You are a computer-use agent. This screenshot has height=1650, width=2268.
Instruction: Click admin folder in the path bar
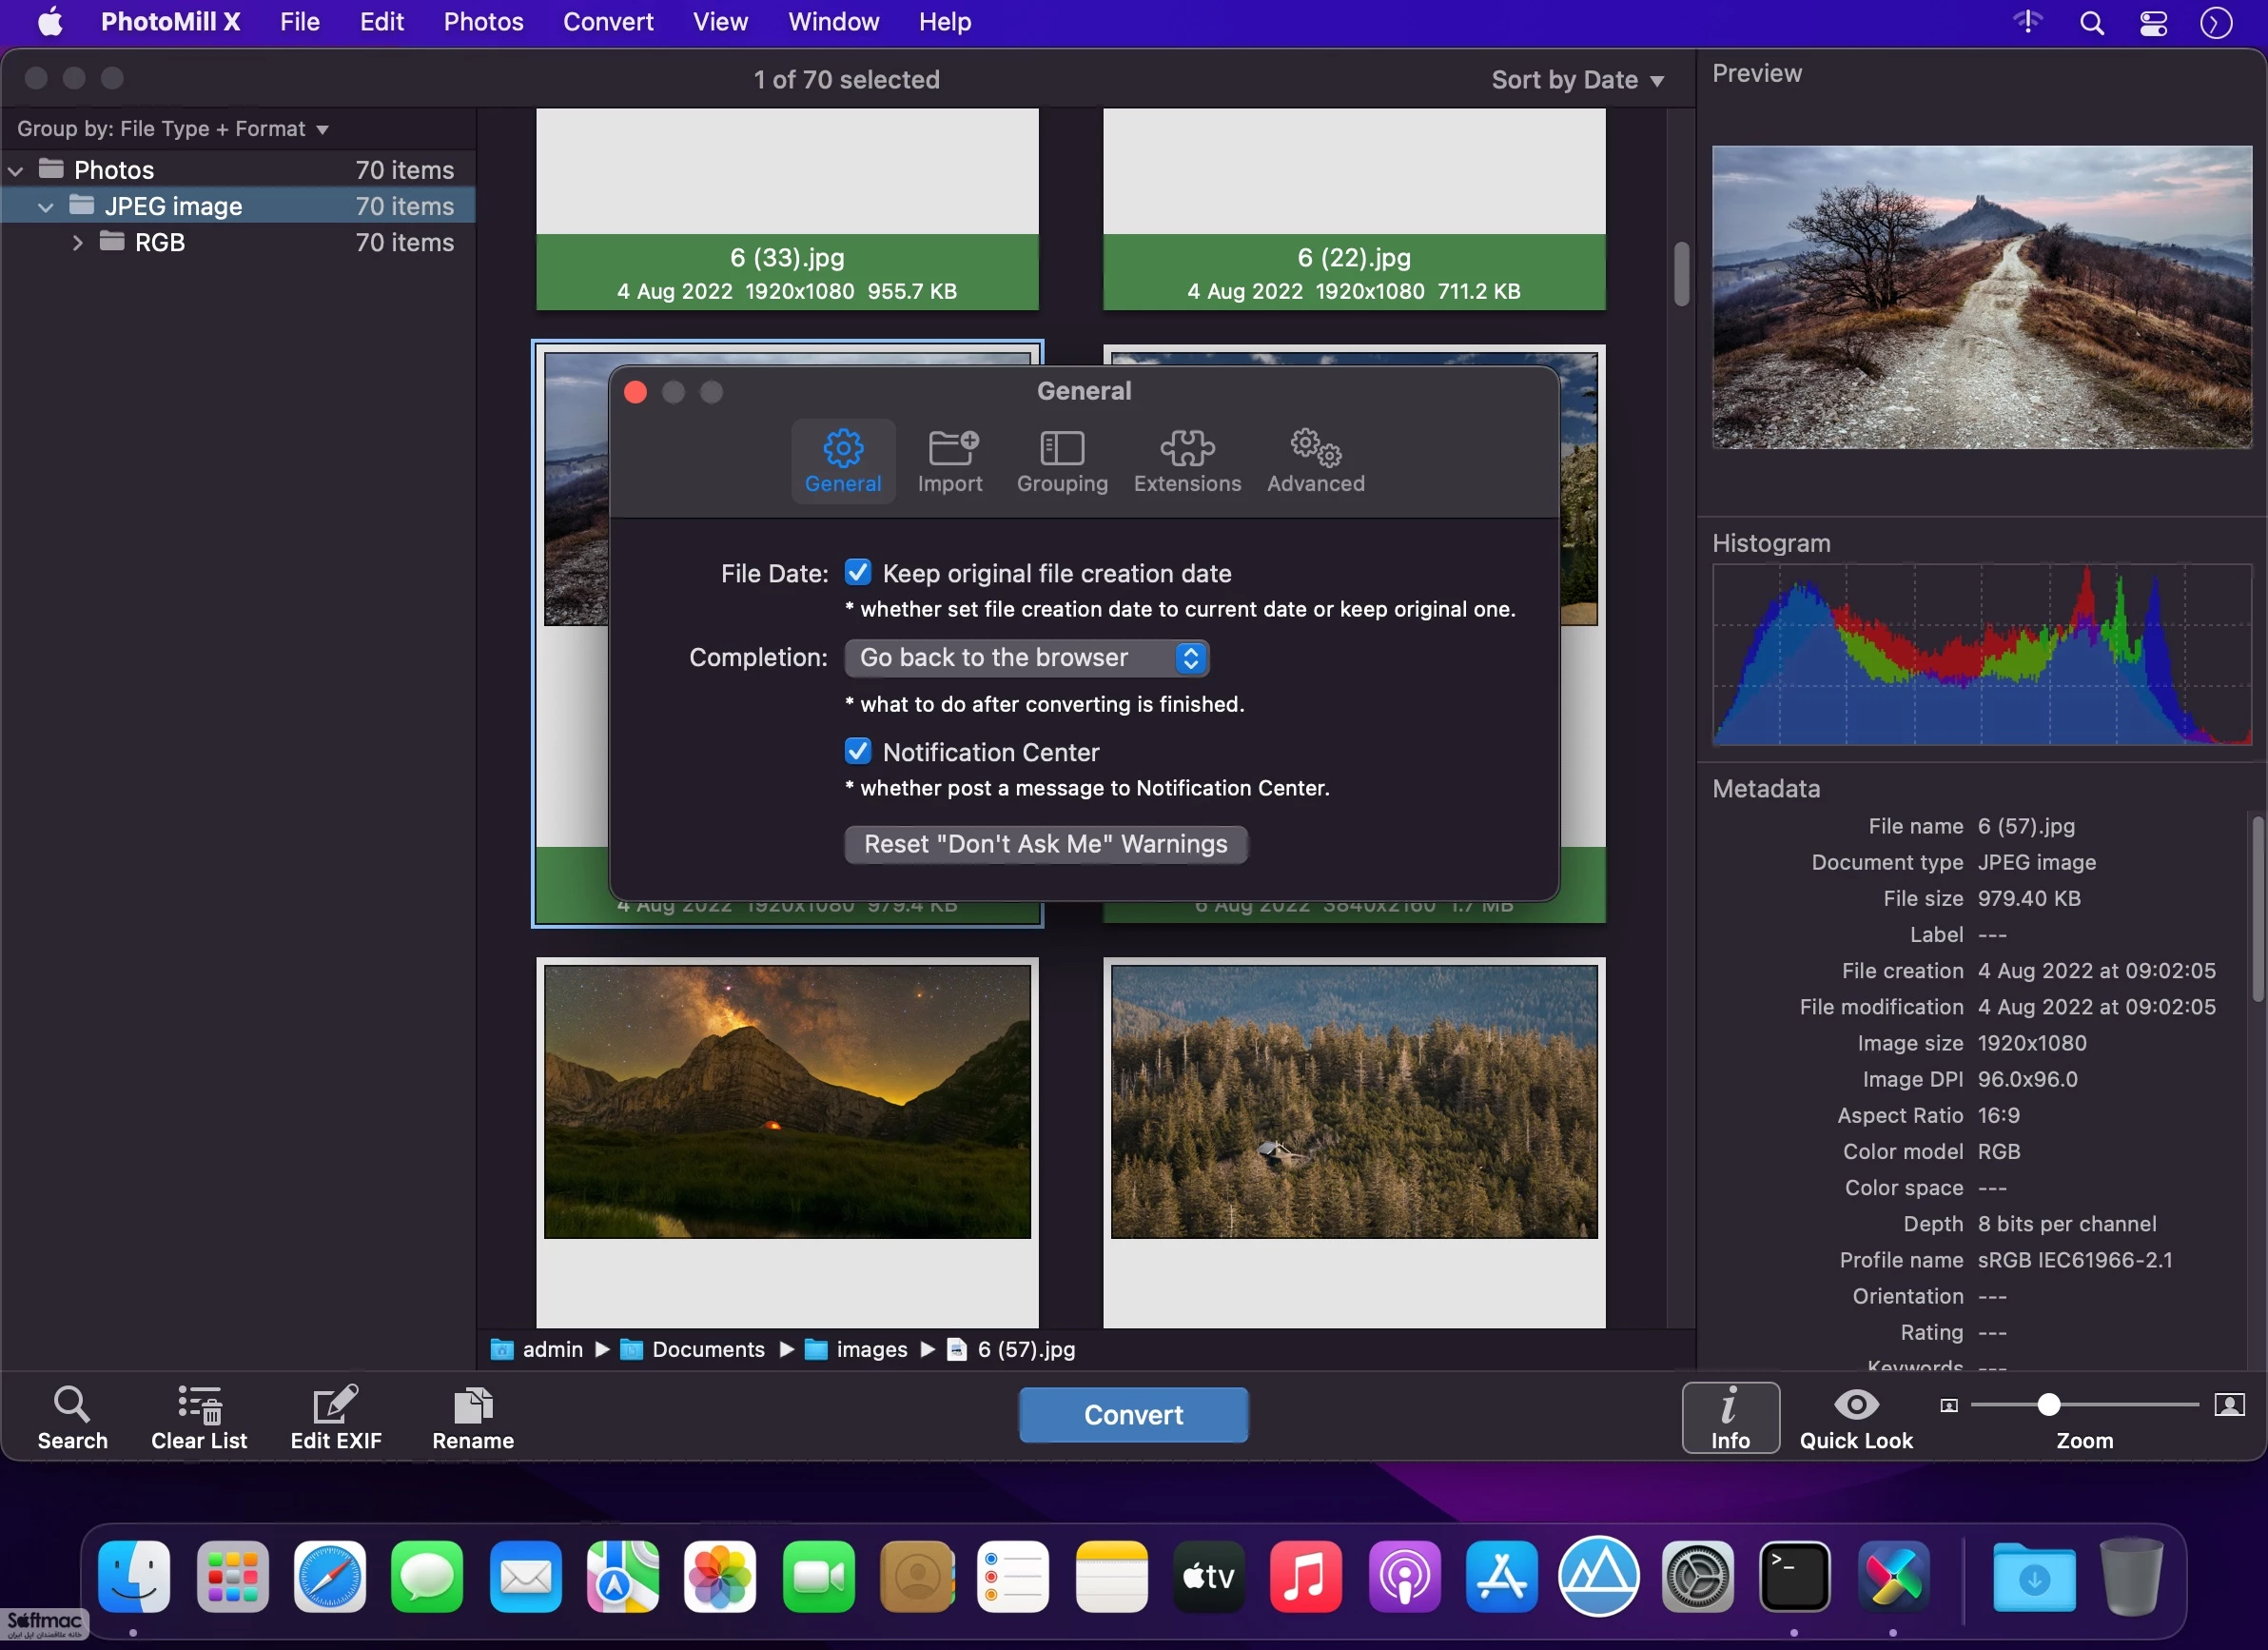537,1349
